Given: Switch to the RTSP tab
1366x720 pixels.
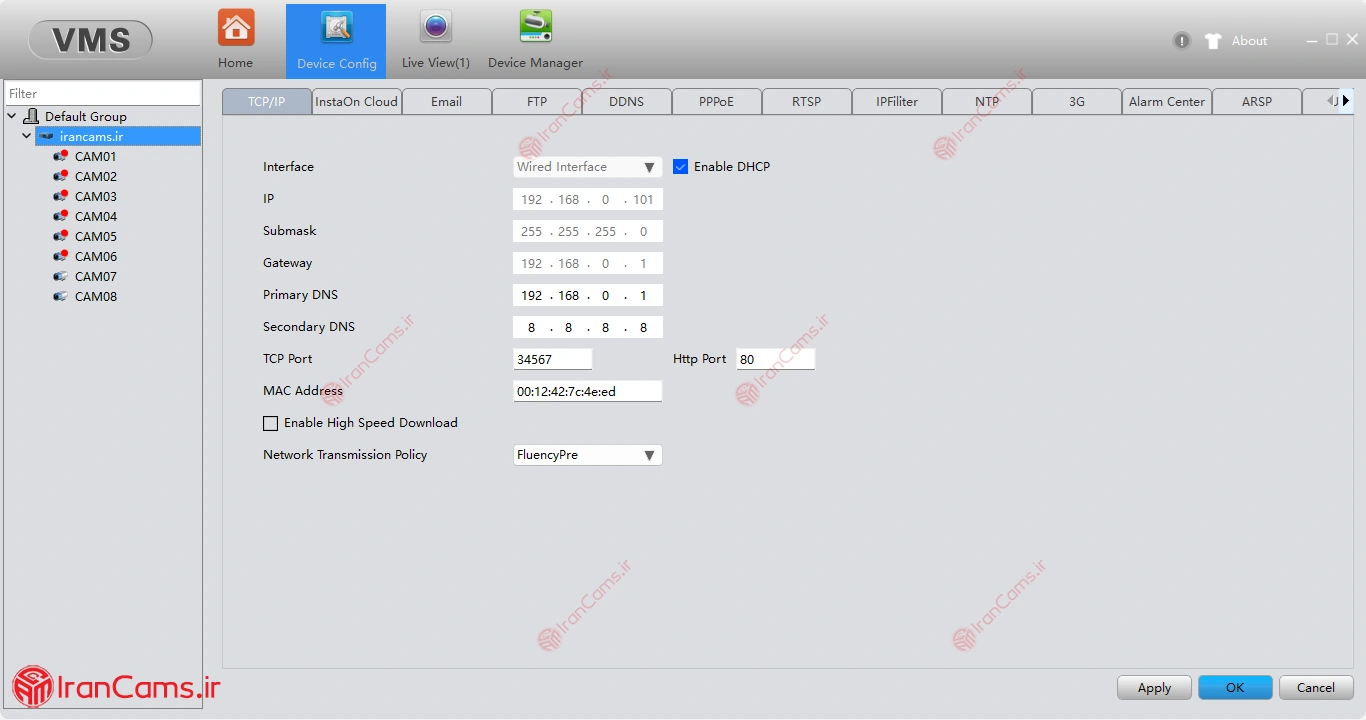Looking at the screenshot, I should click(807, 101).
